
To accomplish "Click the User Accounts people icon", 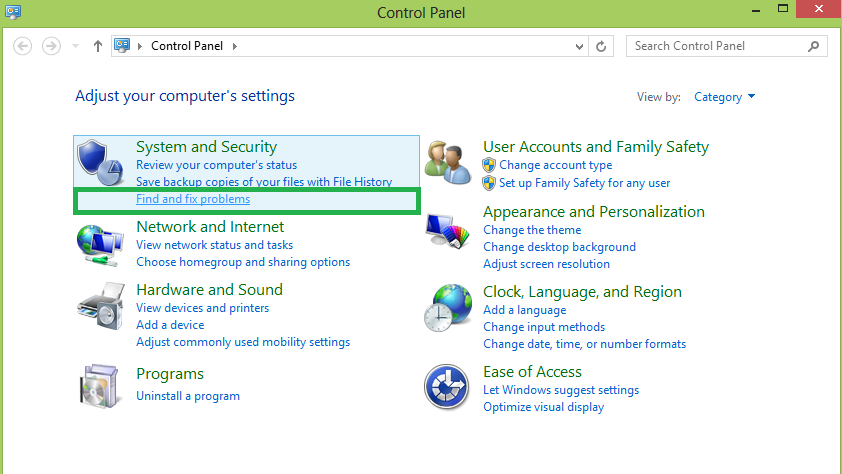I will [x=448, y=163].
